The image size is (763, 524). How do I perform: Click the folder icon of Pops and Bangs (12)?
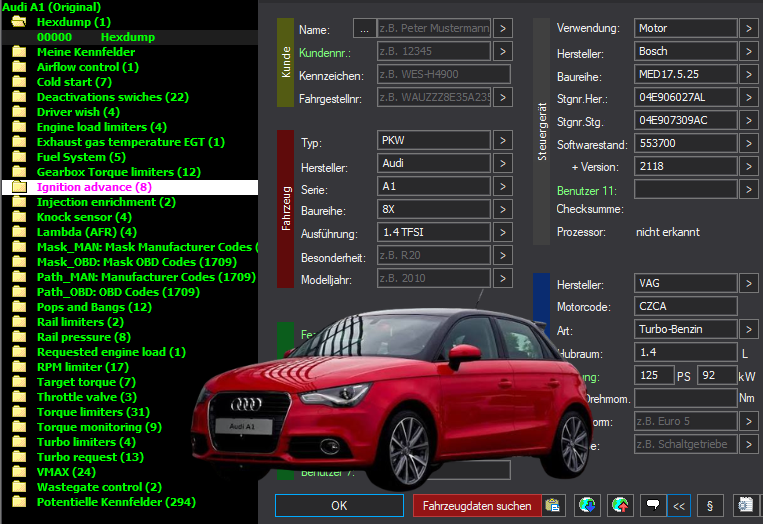click(19, 307)
